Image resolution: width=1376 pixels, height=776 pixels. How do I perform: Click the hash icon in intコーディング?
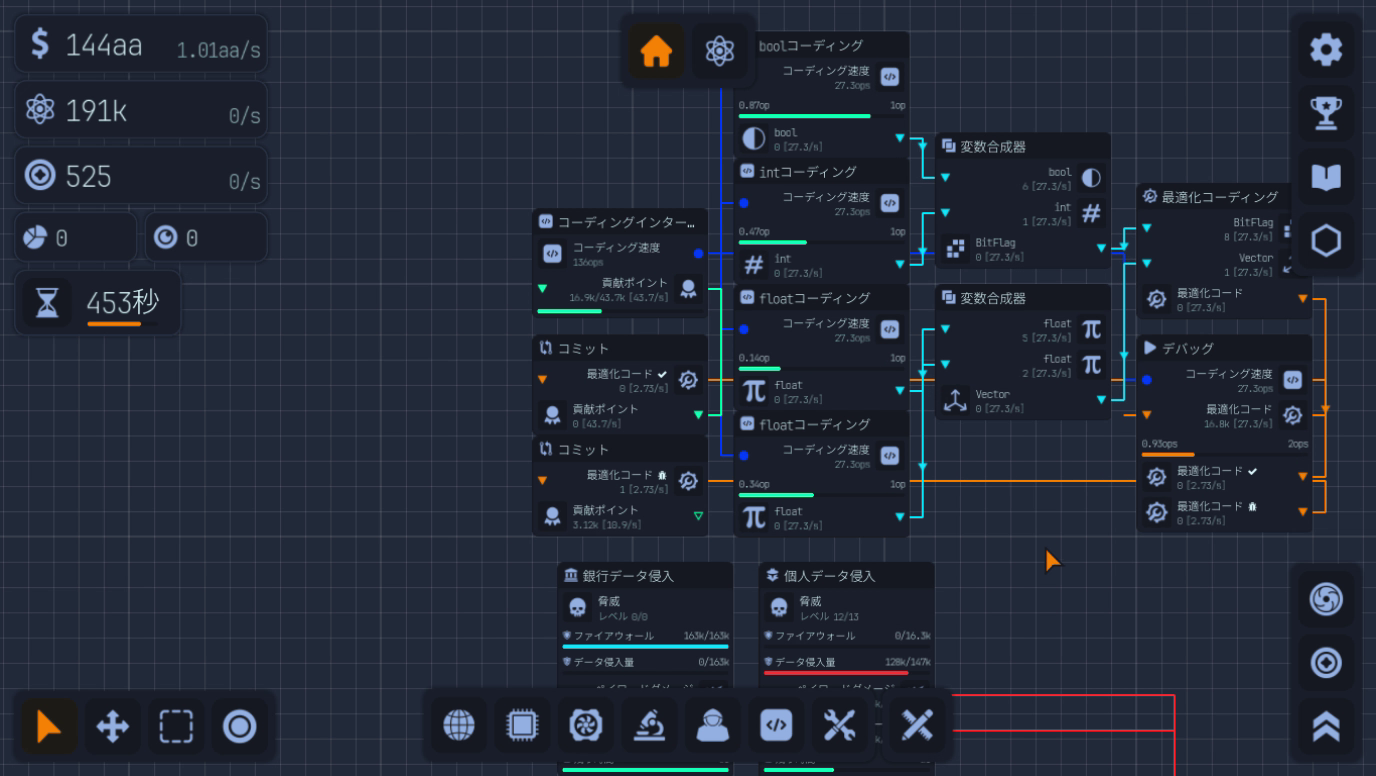[754, 265]
